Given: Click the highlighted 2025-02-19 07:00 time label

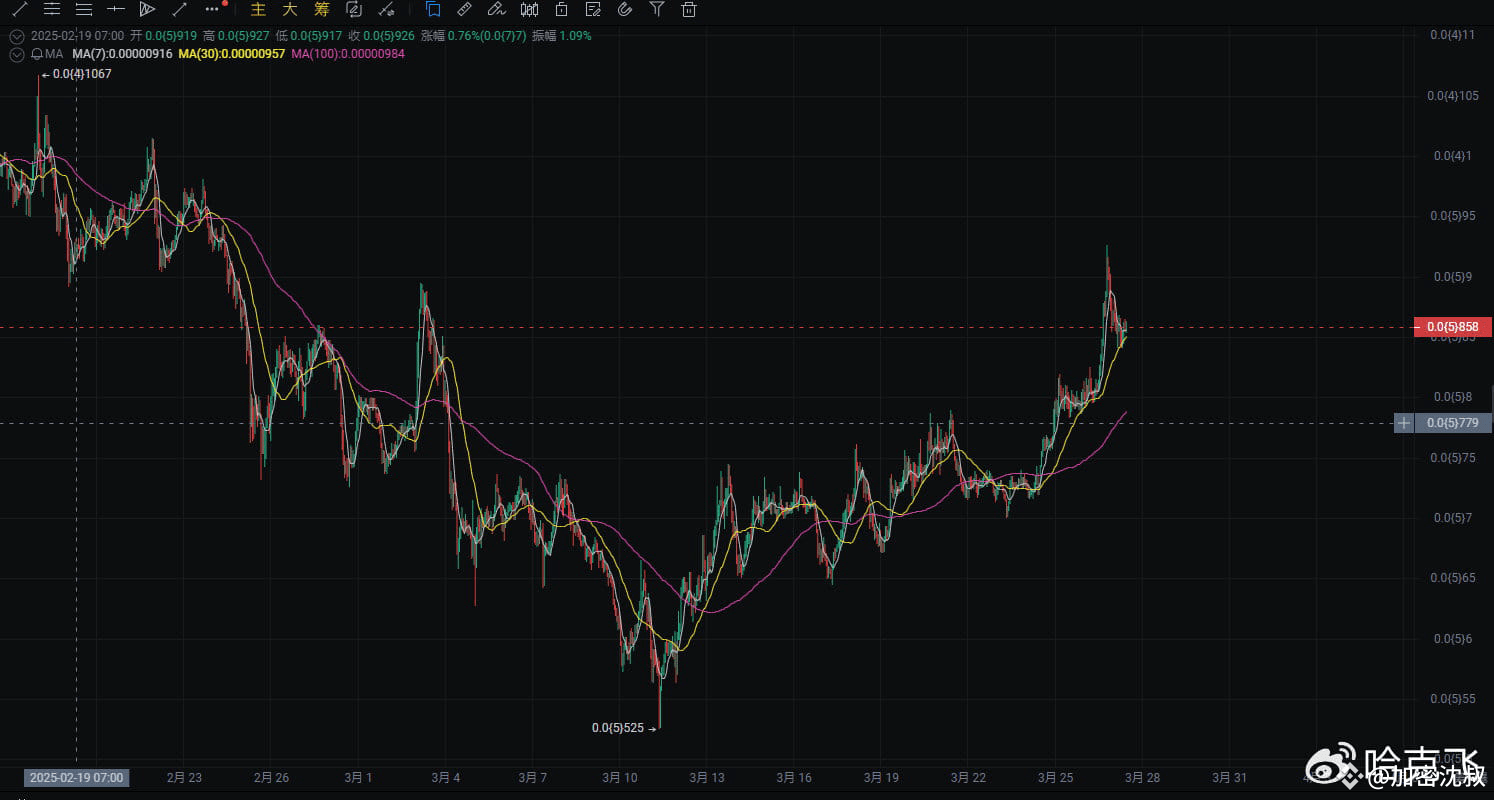Looking at the screenshot, I should pos(77,777).
